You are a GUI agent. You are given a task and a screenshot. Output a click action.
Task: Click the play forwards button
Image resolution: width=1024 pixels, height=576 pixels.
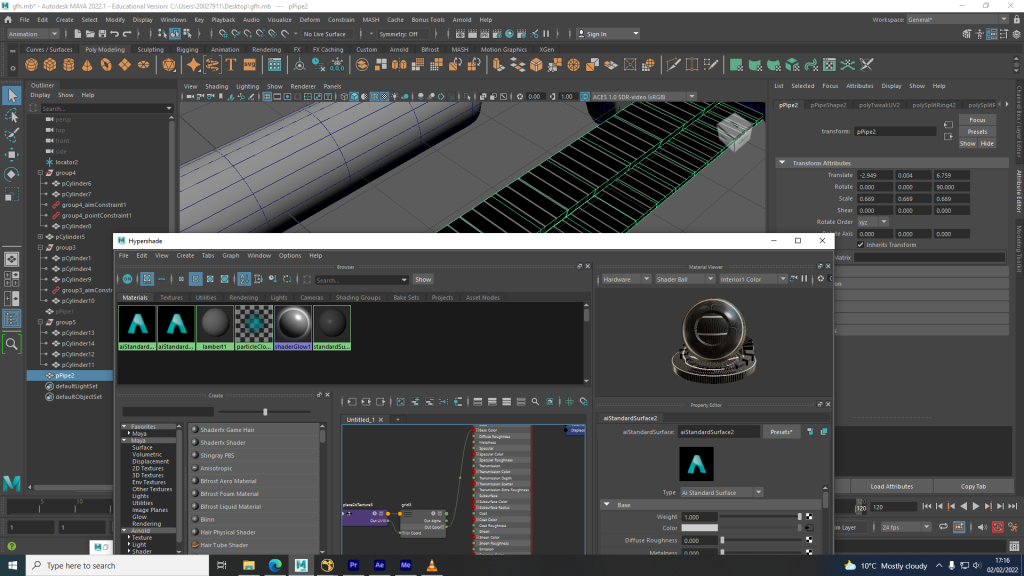point(976,506)
